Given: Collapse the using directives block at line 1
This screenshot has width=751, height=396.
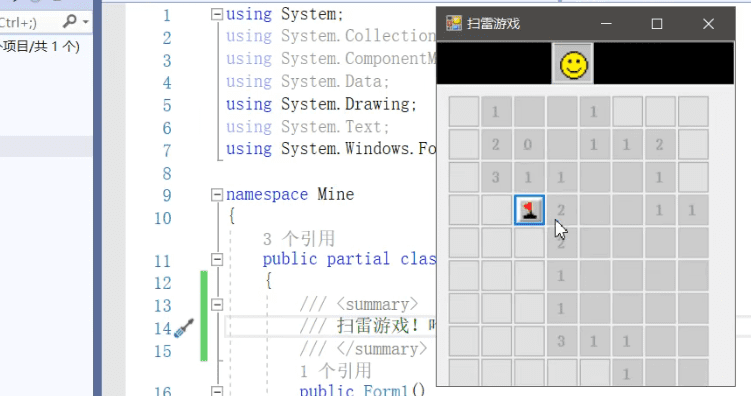Looking at the screenshot, I should click(217, 14).
